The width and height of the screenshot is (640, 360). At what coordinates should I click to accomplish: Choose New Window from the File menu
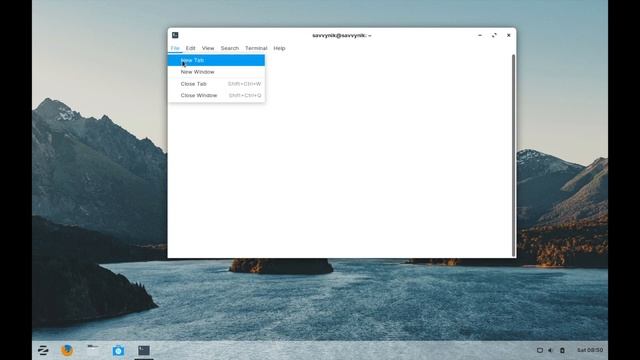216,72
